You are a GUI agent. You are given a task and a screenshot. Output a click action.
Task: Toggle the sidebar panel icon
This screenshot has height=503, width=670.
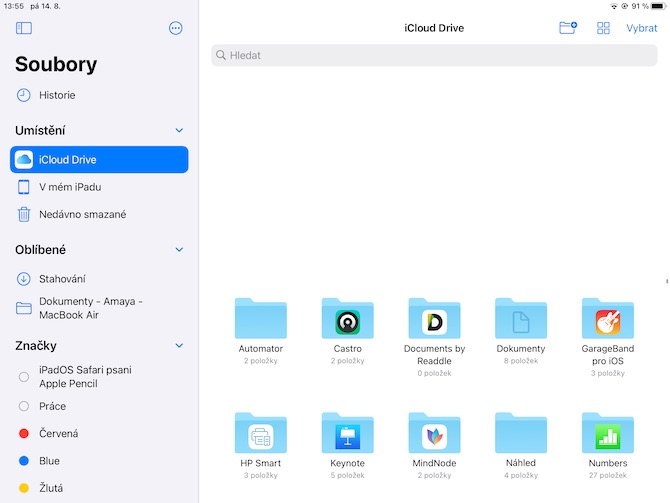(24, 28)
